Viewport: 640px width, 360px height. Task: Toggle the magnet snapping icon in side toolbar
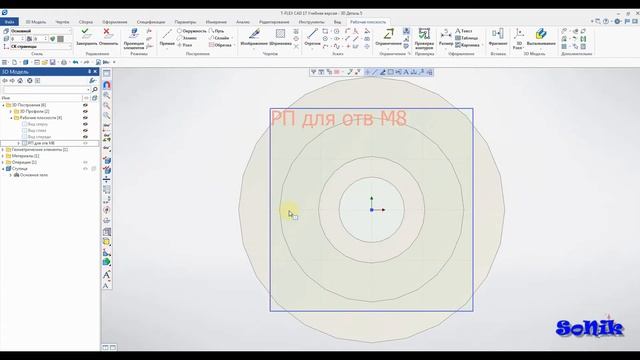click(107, 84)
